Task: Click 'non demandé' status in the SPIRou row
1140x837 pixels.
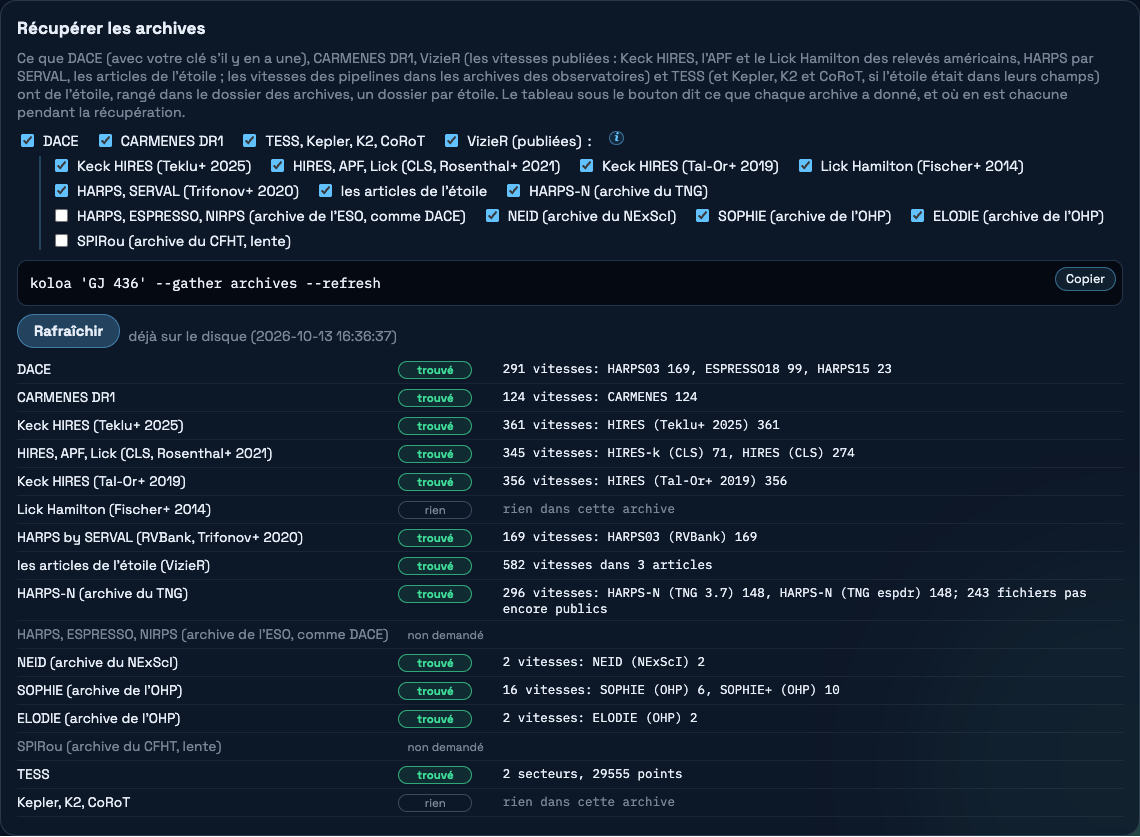Action: 445,748
